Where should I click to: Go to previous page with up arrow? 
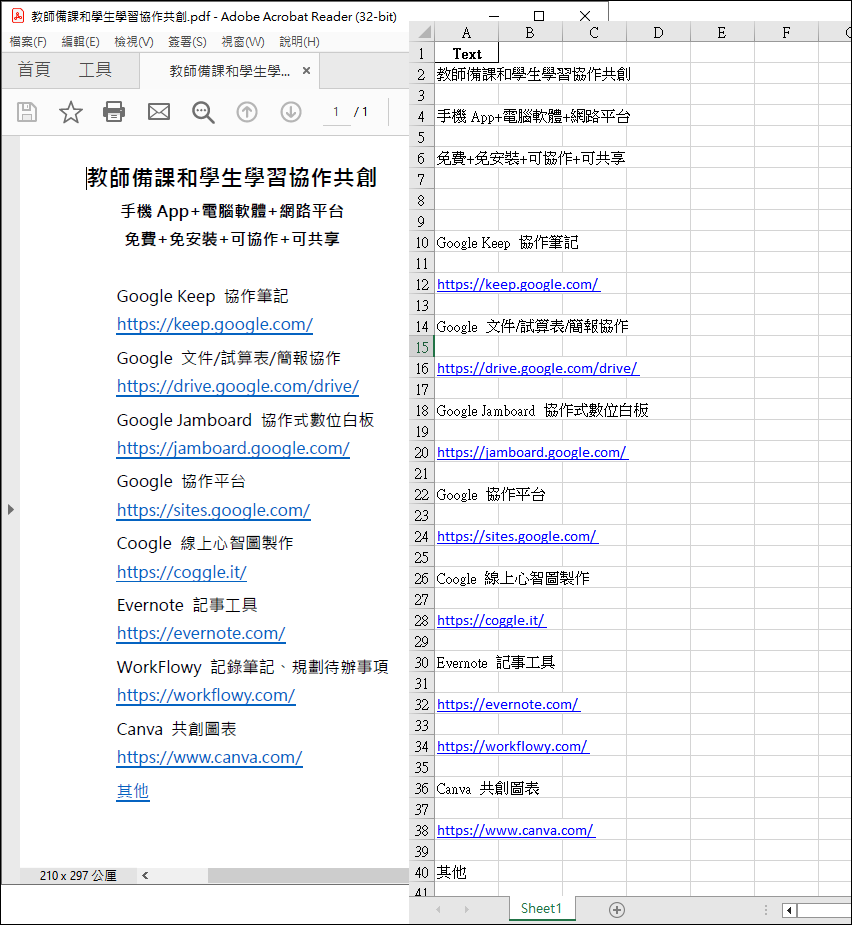247,111
